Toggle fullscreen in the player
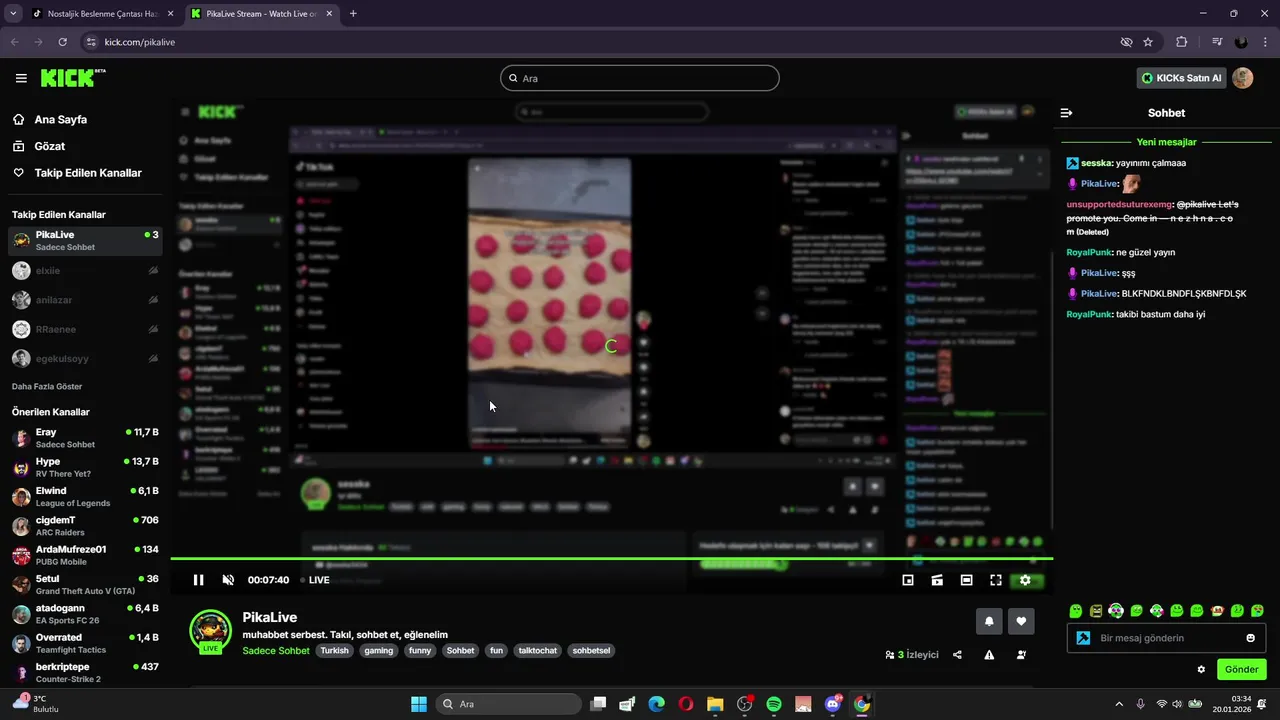The width and height of the screenshot is (1280, 720). tap(996, 580)
